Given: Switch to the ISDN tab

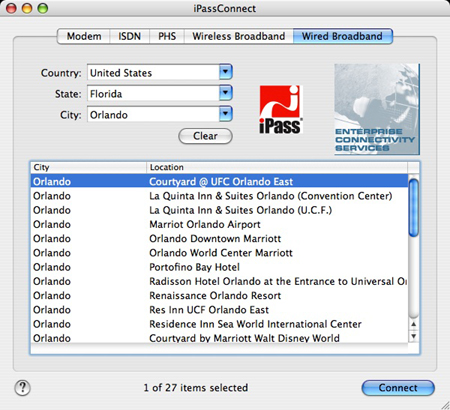Looking at the screenshot, I should point(130,36).
